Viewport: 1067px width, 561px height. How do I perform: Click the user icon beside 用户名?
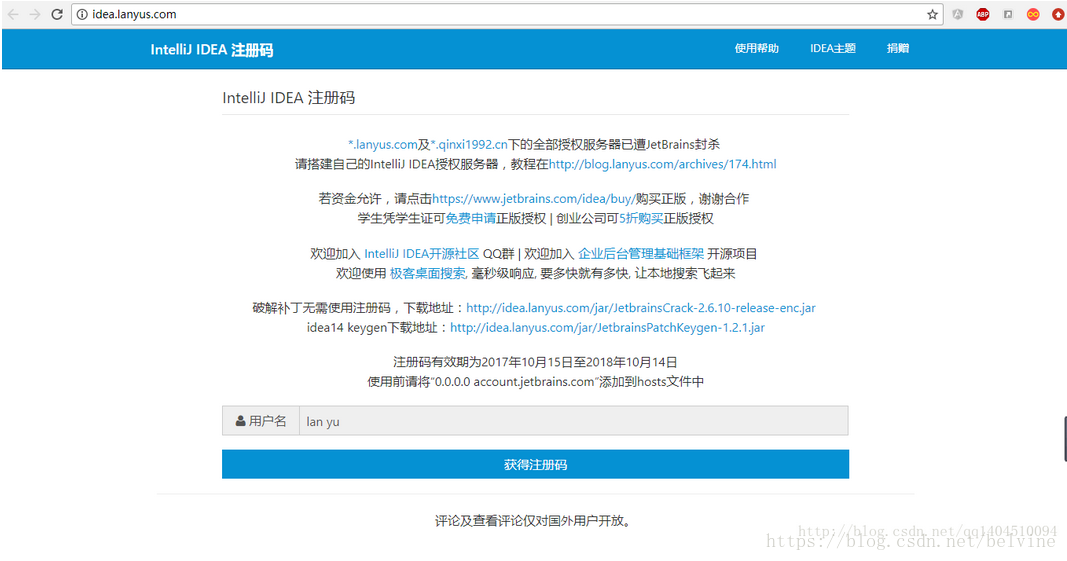(240, 421)
